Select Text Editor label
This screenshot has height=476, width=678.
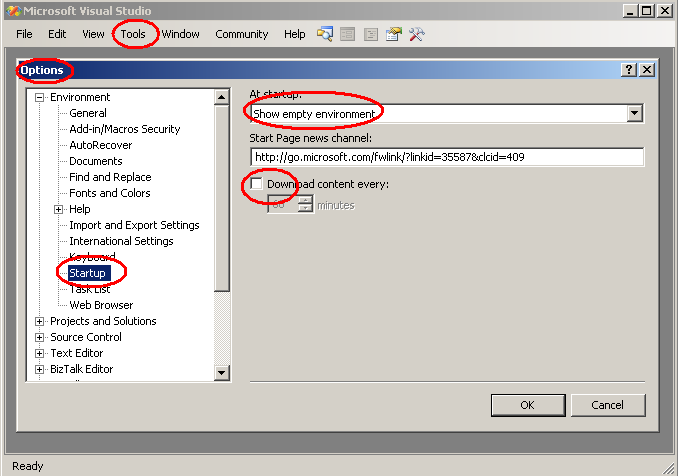77,353
